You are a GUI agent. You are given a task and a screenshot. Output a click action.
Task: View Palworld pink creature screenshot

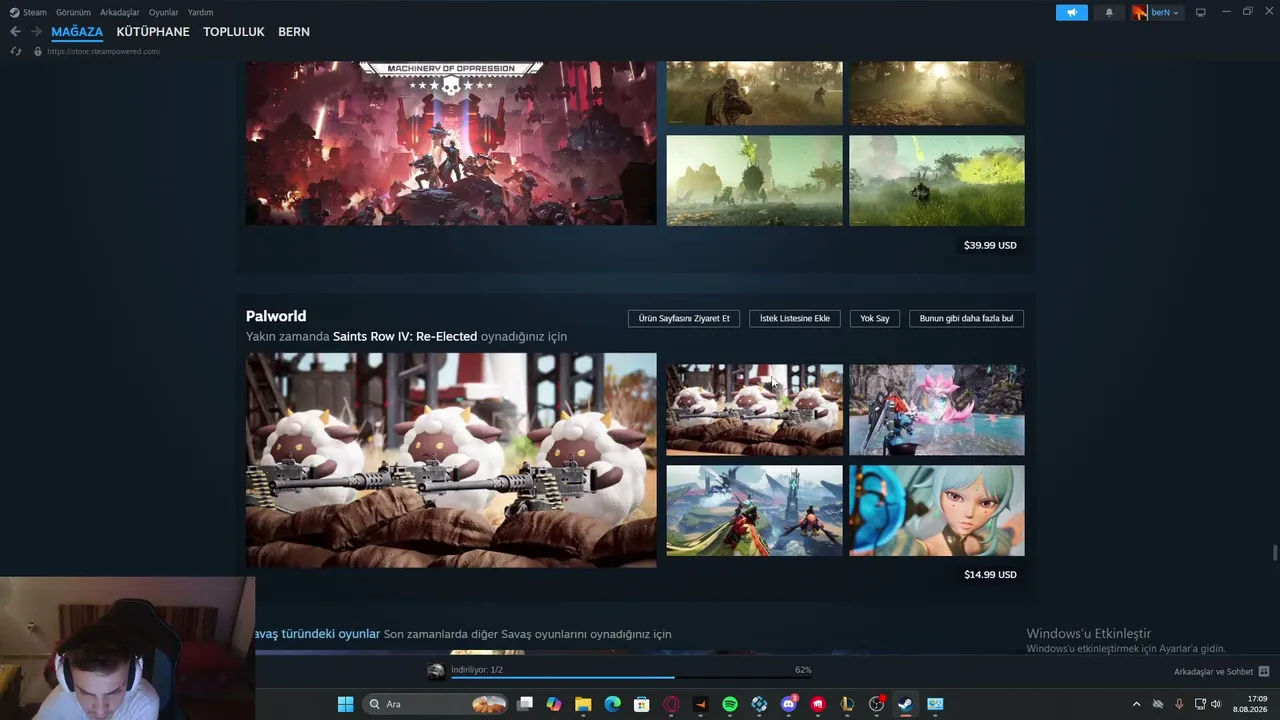click(x=937, y=410)
